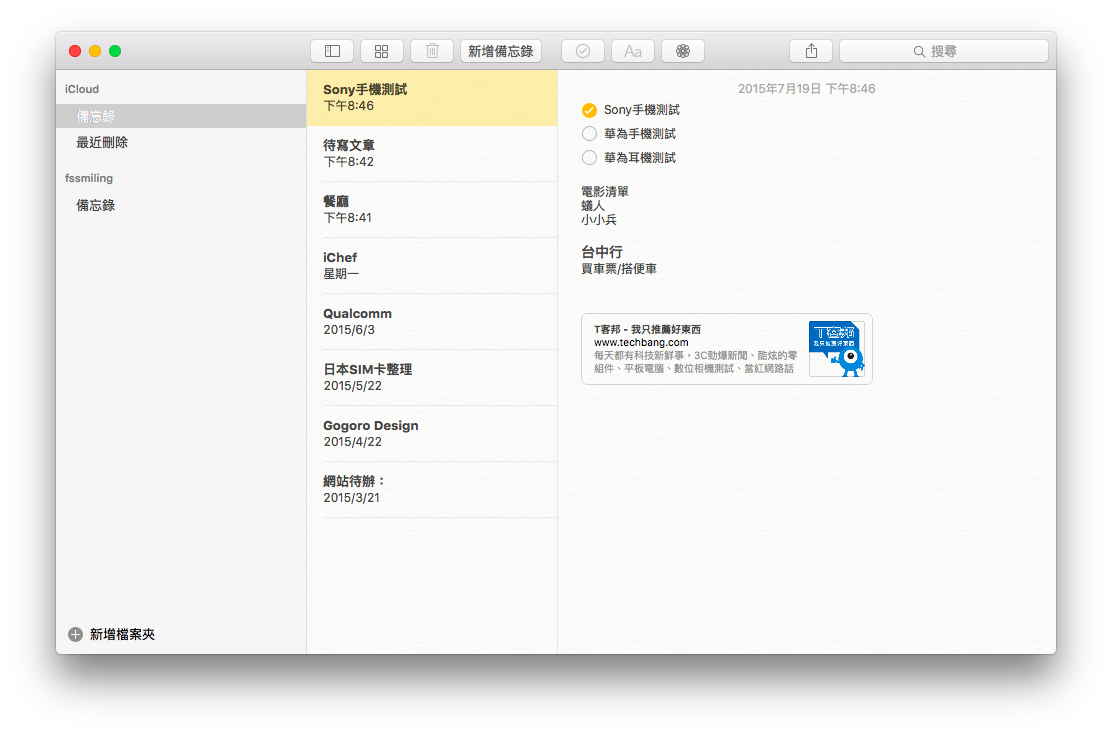Open the 待寫文章 note
This screenshot has height=734, width=1112.
[432, 153]
